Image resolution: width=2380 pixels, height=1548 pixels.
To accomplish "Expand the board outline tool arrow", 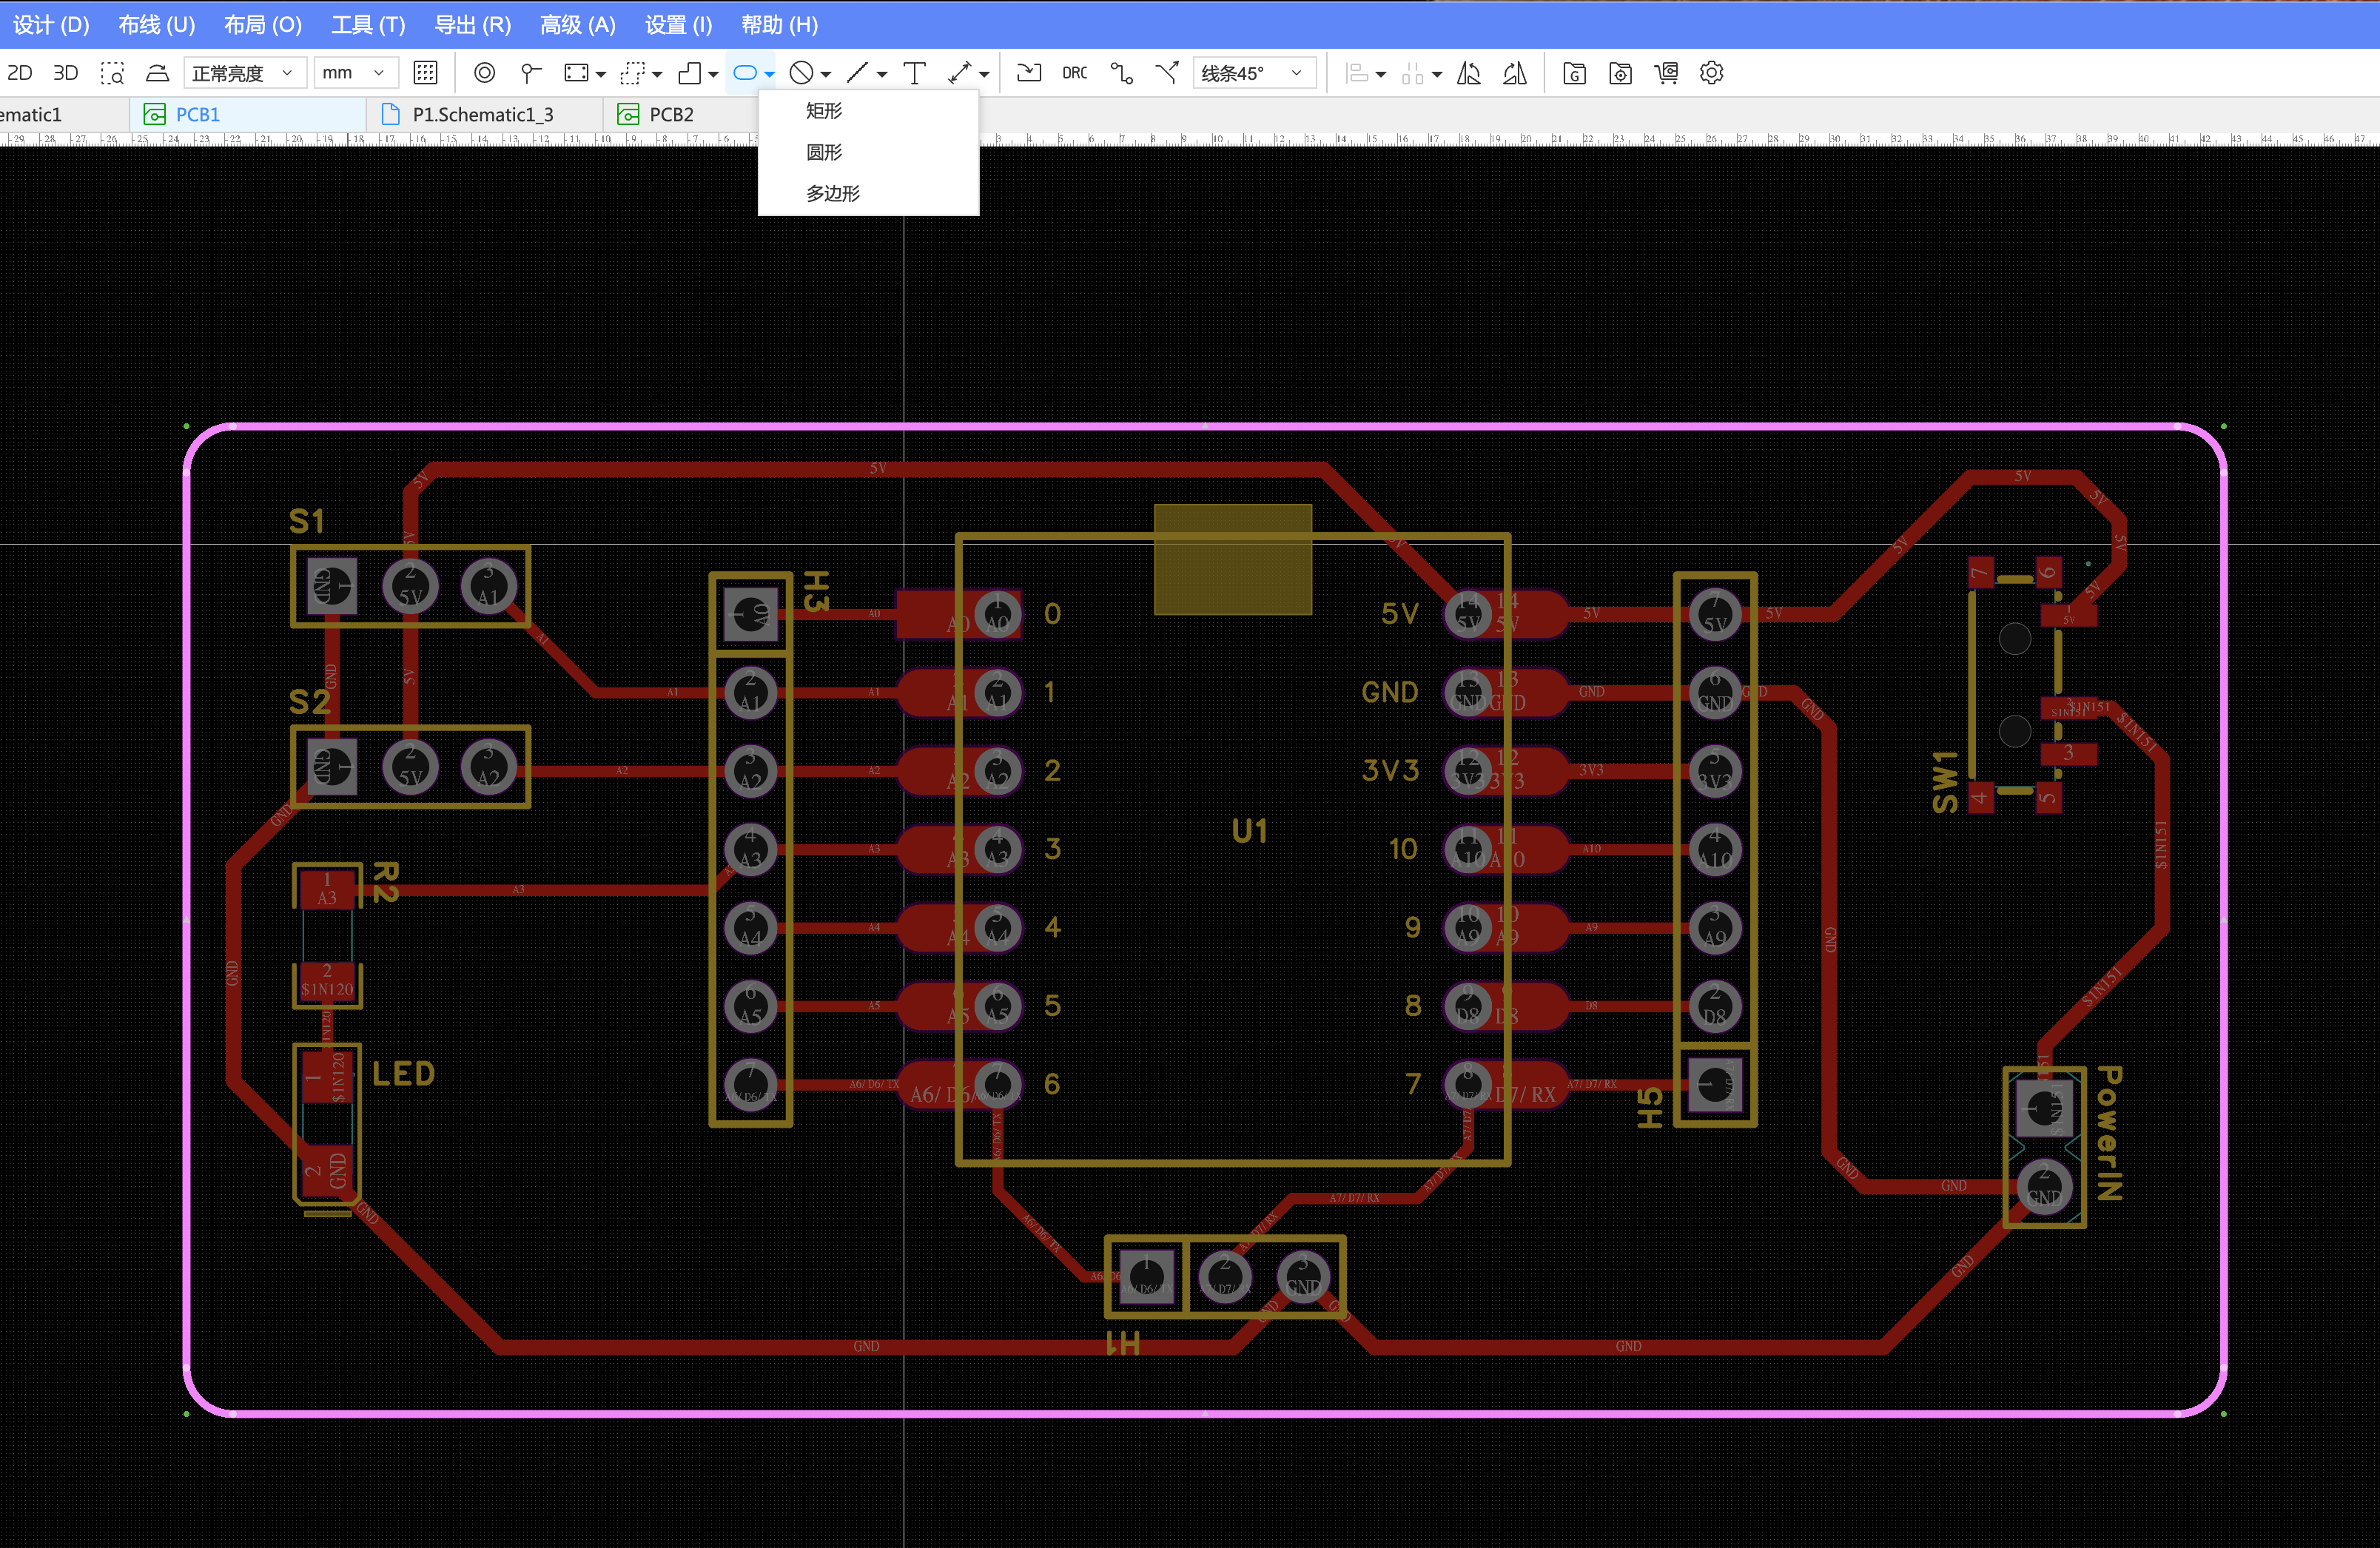I will tap(601, 74).
